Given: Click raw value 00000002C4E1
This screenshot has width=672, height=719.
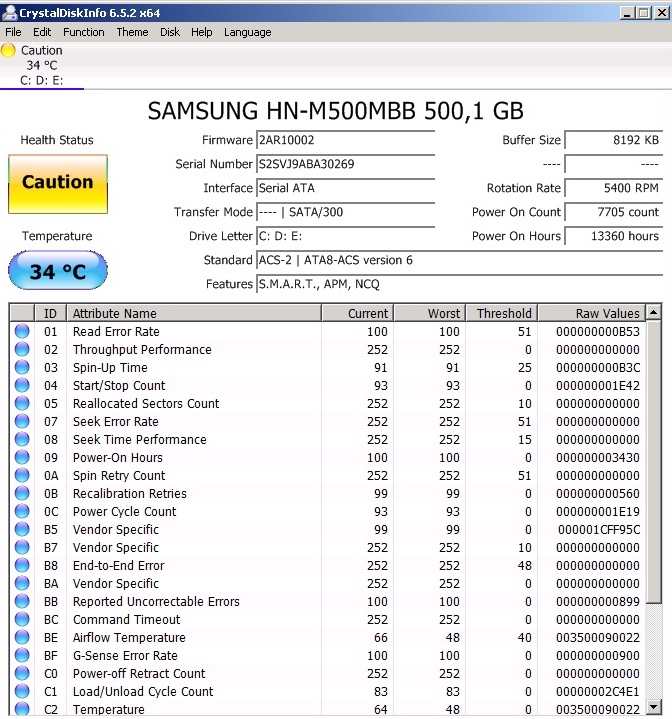Looking at the screenshot, I should [598, 691].
